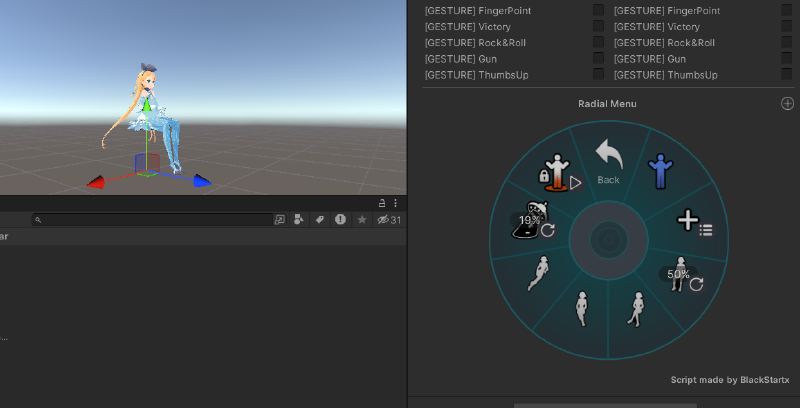Select the floating pose silhouette in radial menu
This screenshot has height=408, width=800.
click(x=538, y=273)
